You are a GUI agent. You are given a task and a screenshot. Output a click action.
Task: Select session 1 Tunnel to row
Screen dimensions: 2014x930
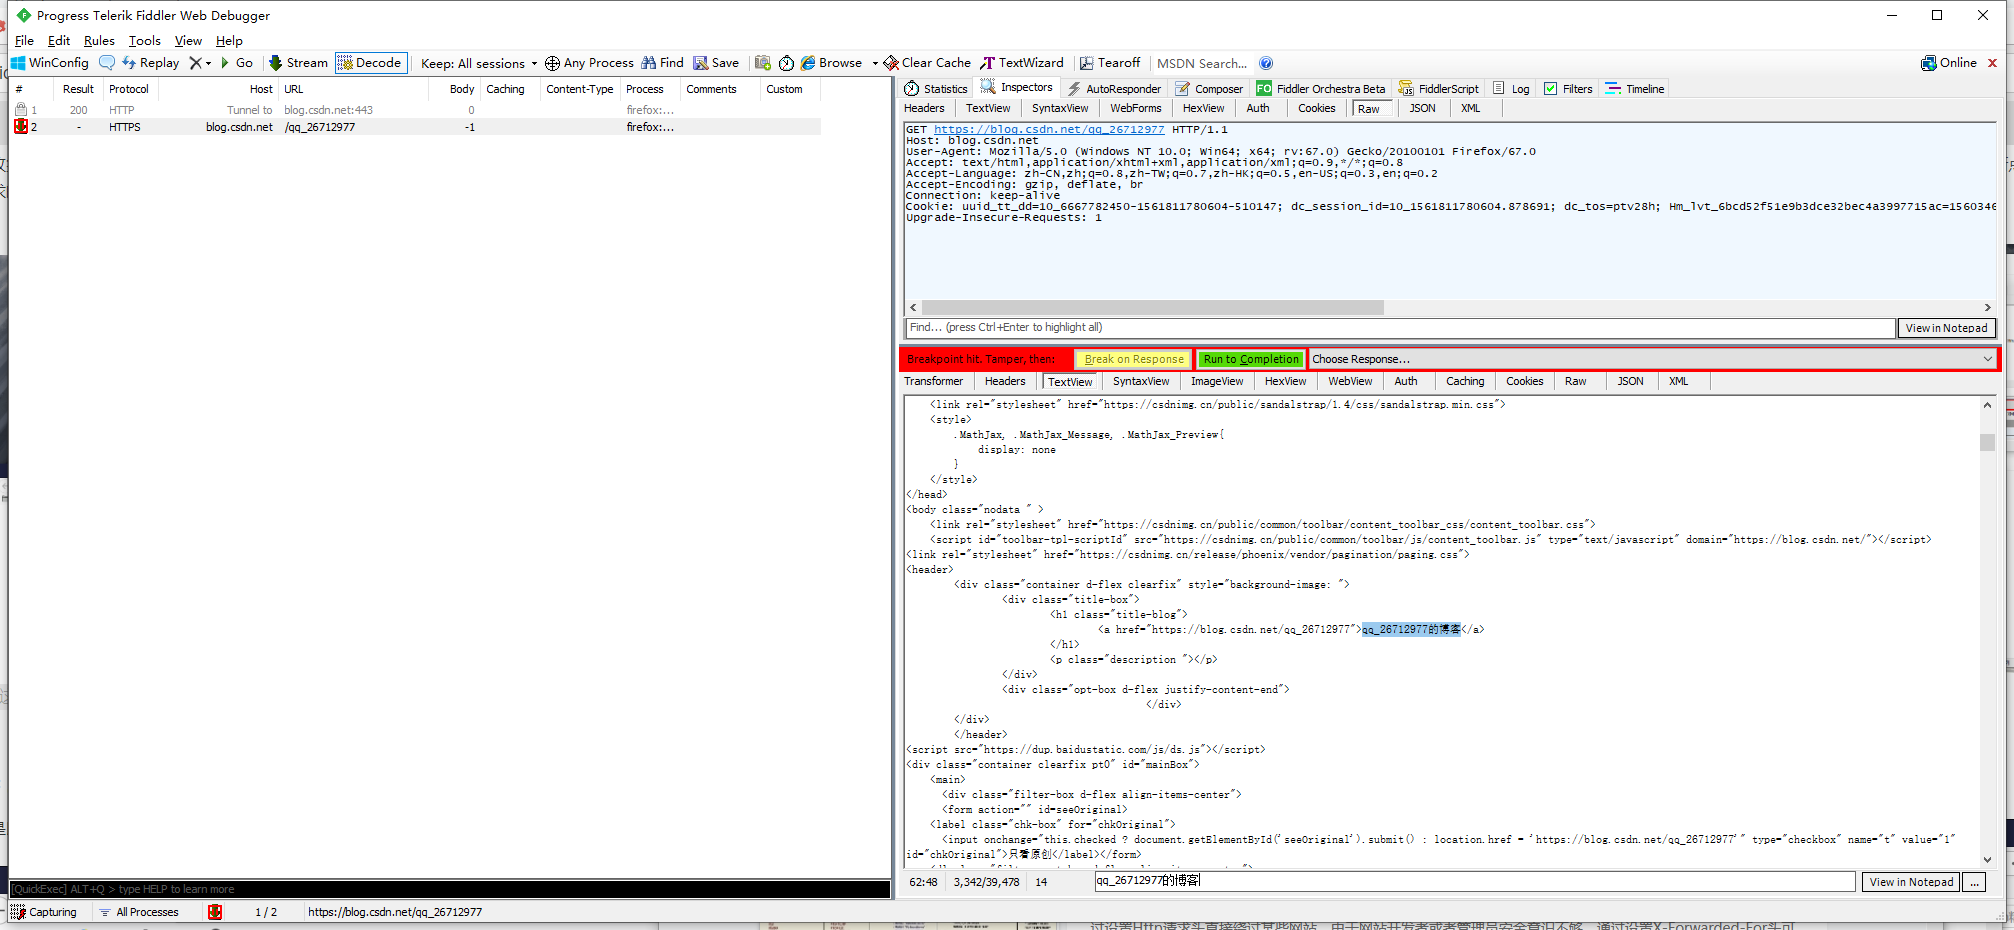click(x=415, y=110)
